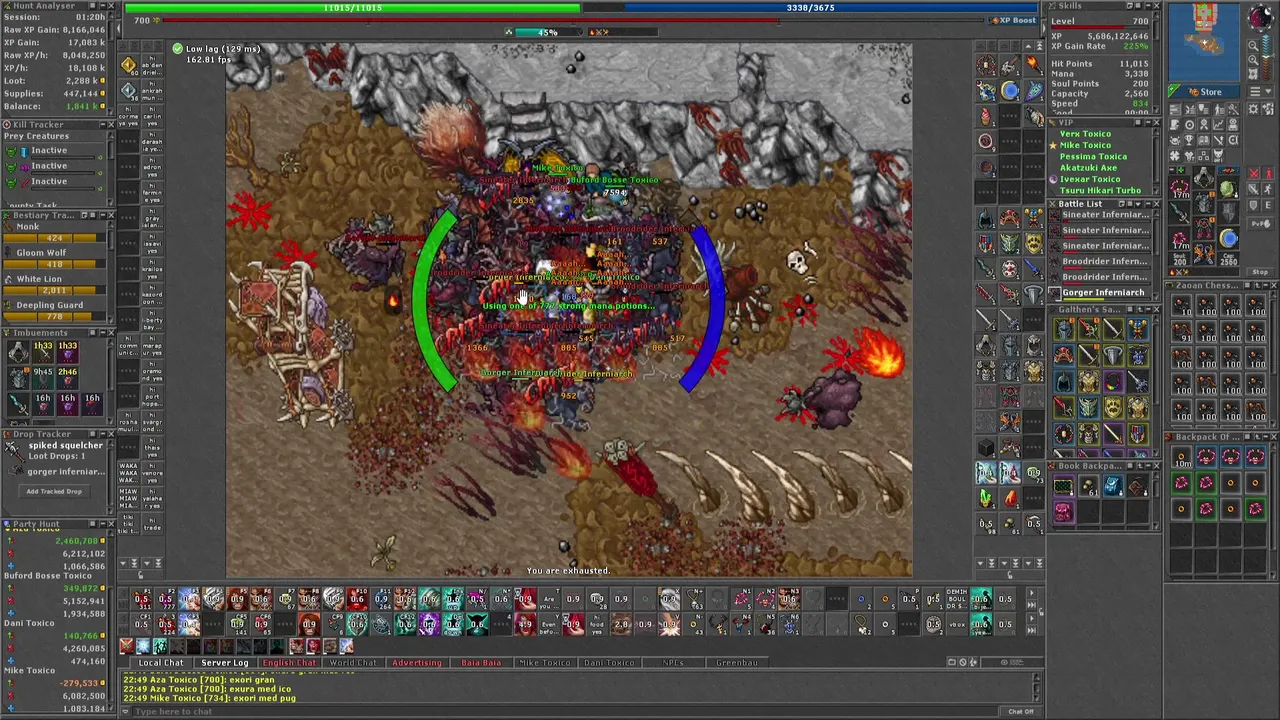Click the four-leaf clover icon in sidebar
1280x720 pixels.
[1175, 155]
